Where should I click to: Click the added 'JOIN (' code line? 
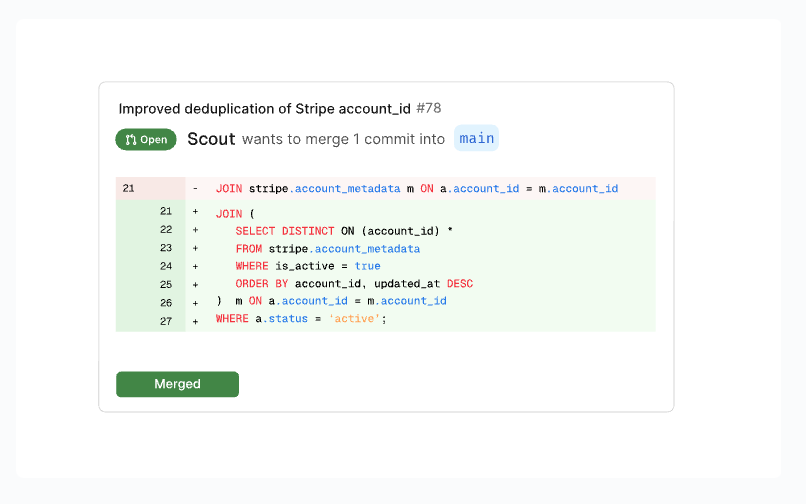(235, 213)
